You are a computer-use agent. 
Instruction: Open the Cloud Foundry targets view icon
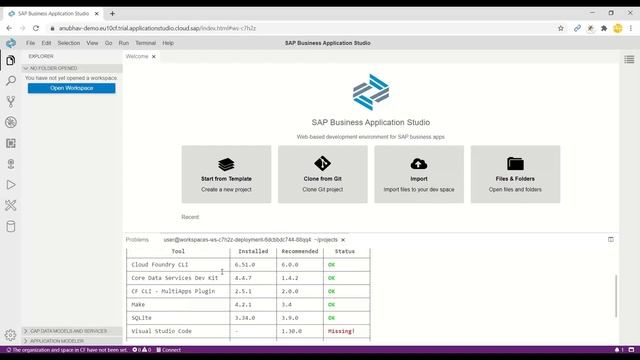tap(11, 122)
